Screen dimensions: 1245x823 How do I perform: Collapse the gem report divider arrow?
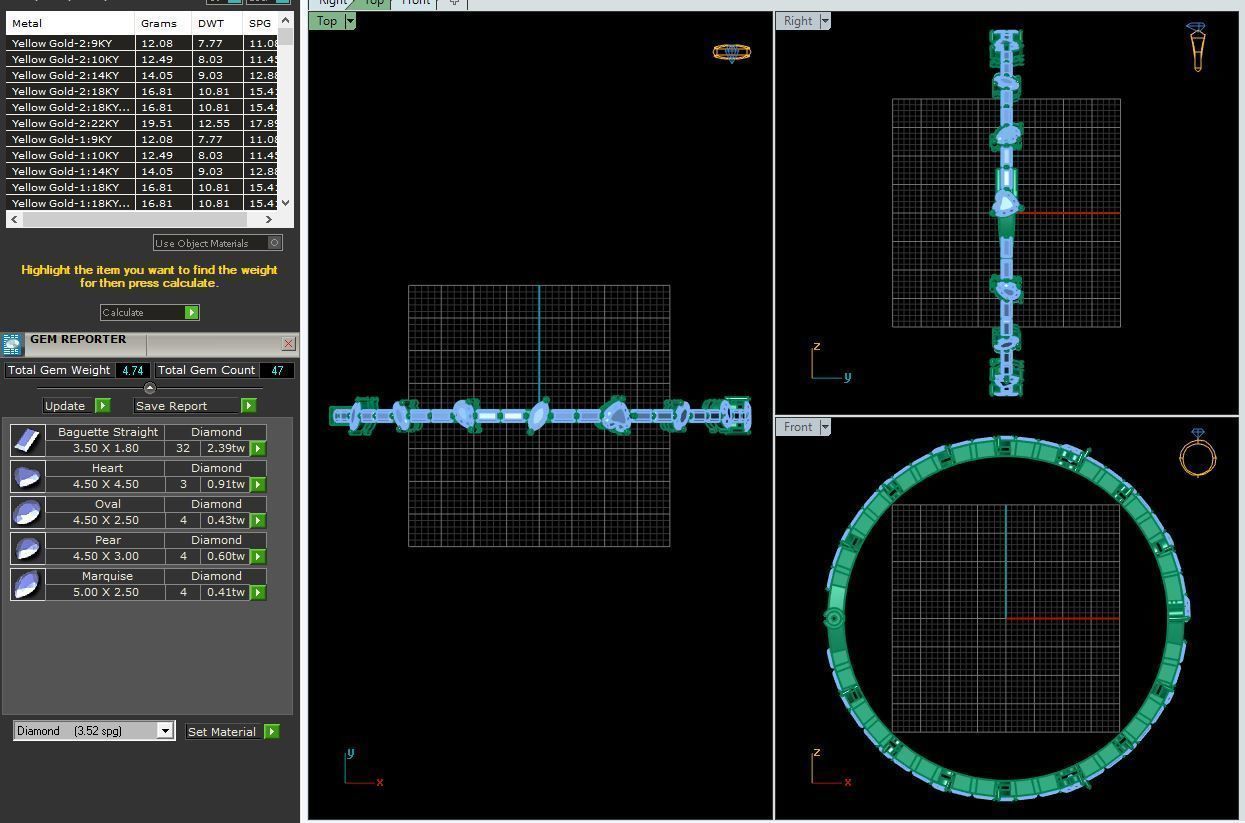tap(150, 388)
